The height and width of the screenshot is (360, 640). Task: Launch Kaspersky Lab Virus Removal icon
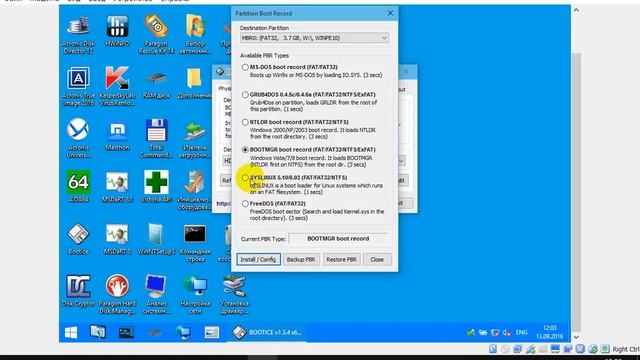[x=117, y=87]
